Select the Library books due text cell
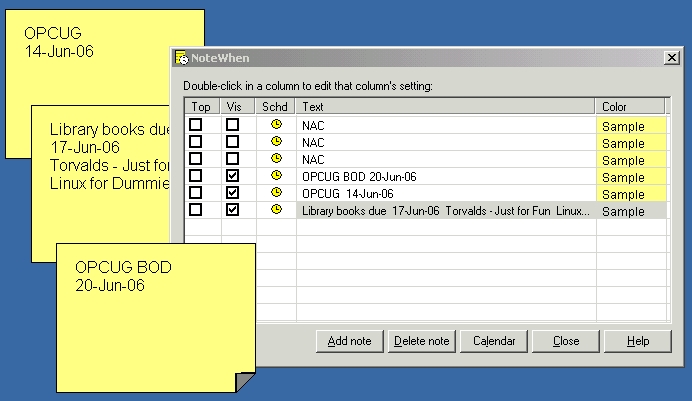692x401 pixels. pos(445,211)
